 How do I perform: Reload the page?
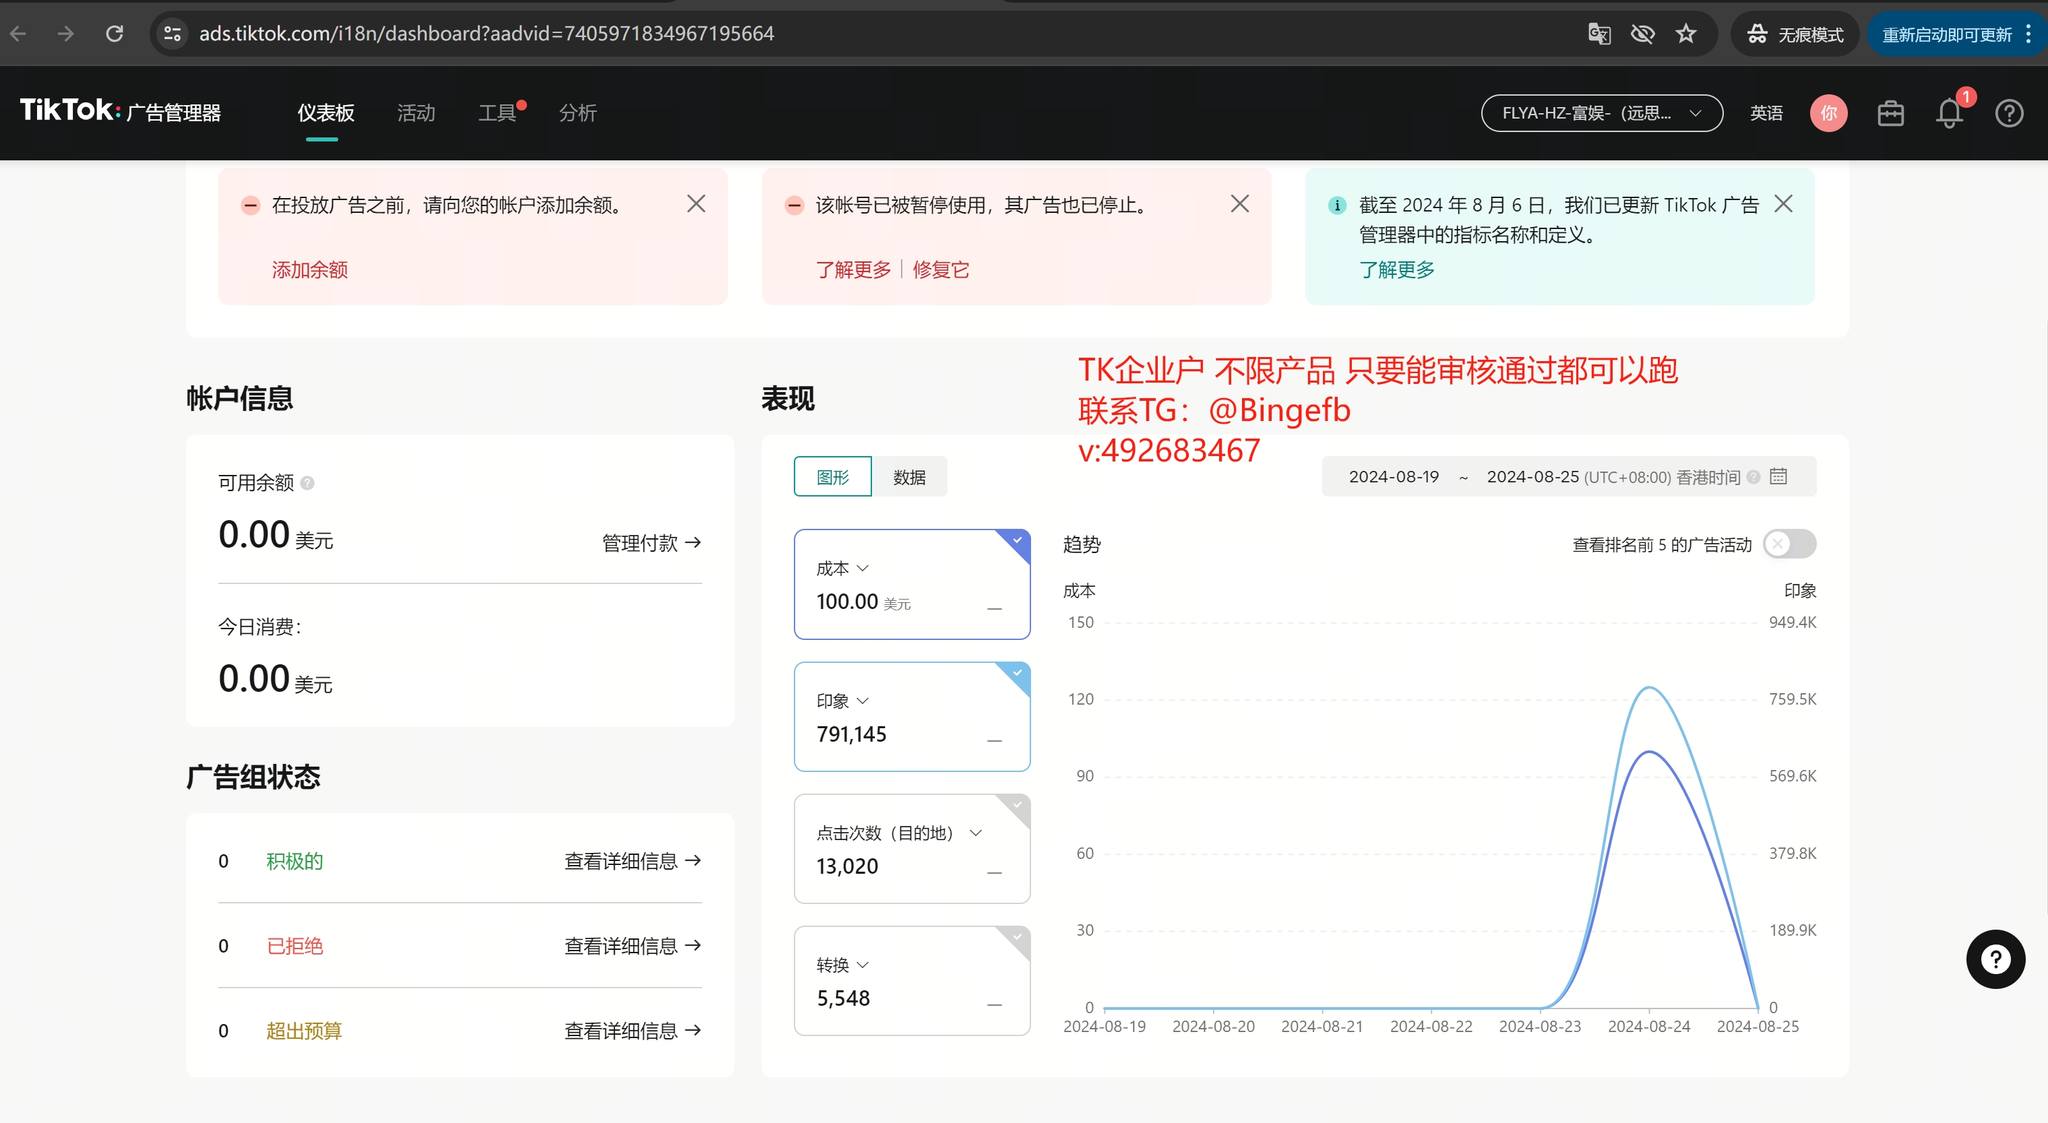click(114, 34)
